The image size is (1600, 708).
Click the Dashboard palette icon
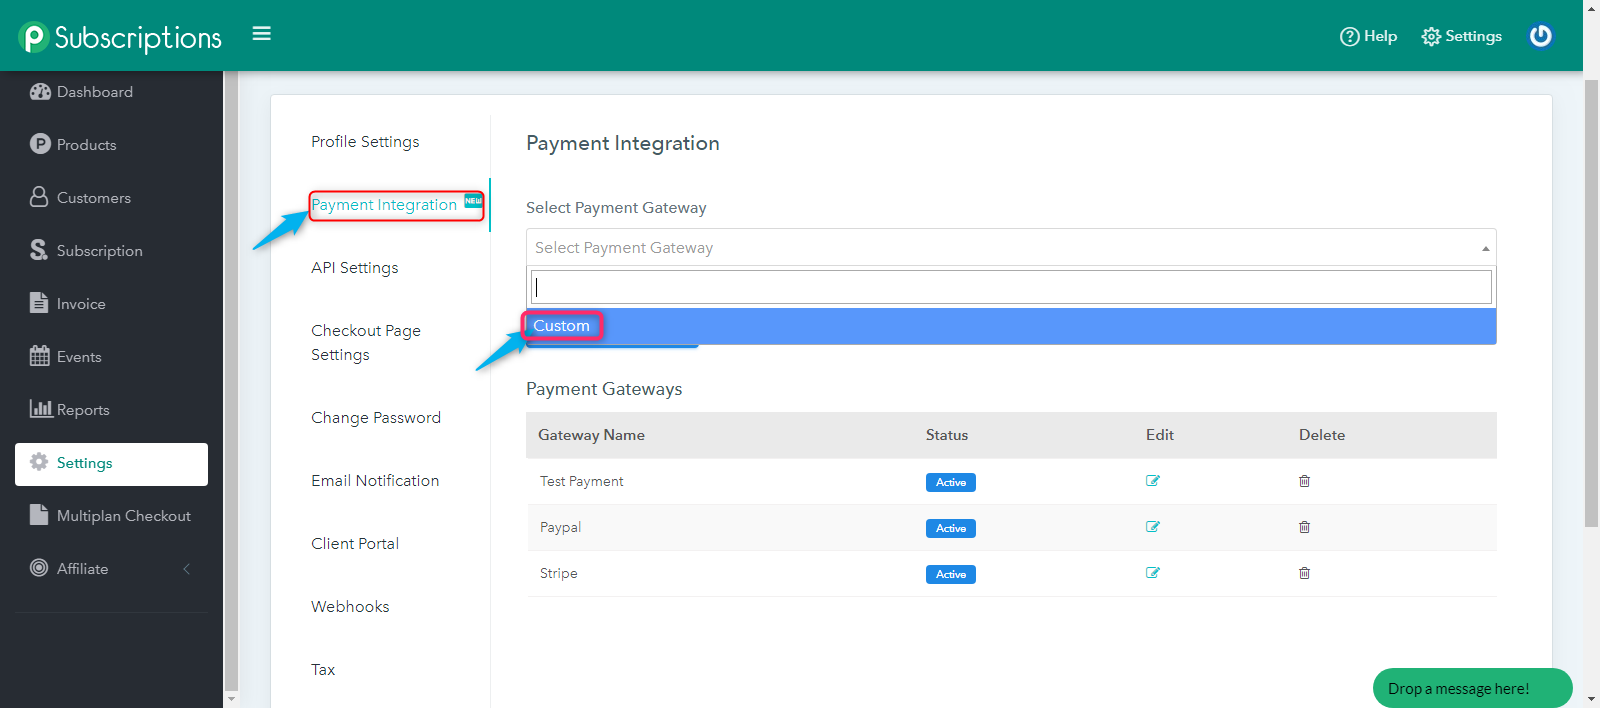click(x=40, y=92)
